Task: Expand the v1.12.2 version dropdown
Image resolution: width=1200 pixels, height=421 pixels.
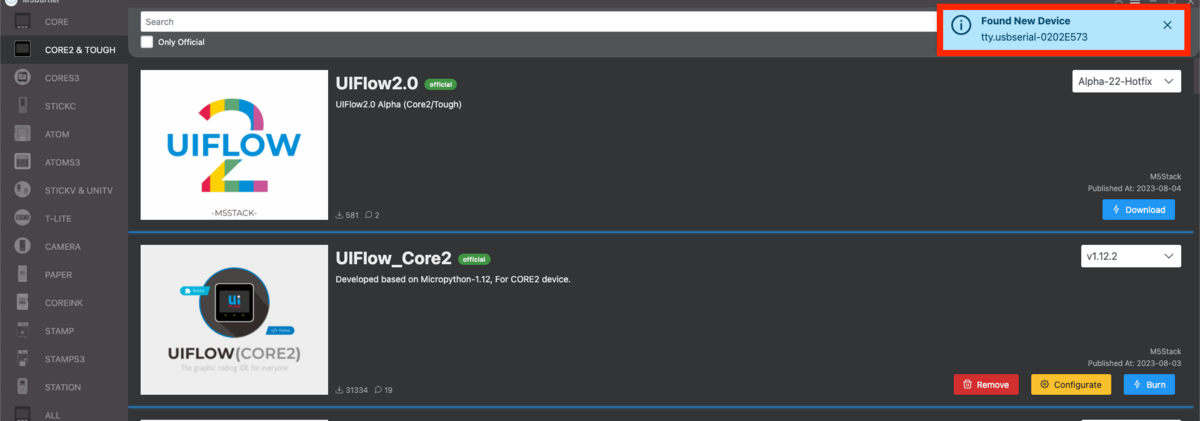Action: click(x=1131, y=257)
